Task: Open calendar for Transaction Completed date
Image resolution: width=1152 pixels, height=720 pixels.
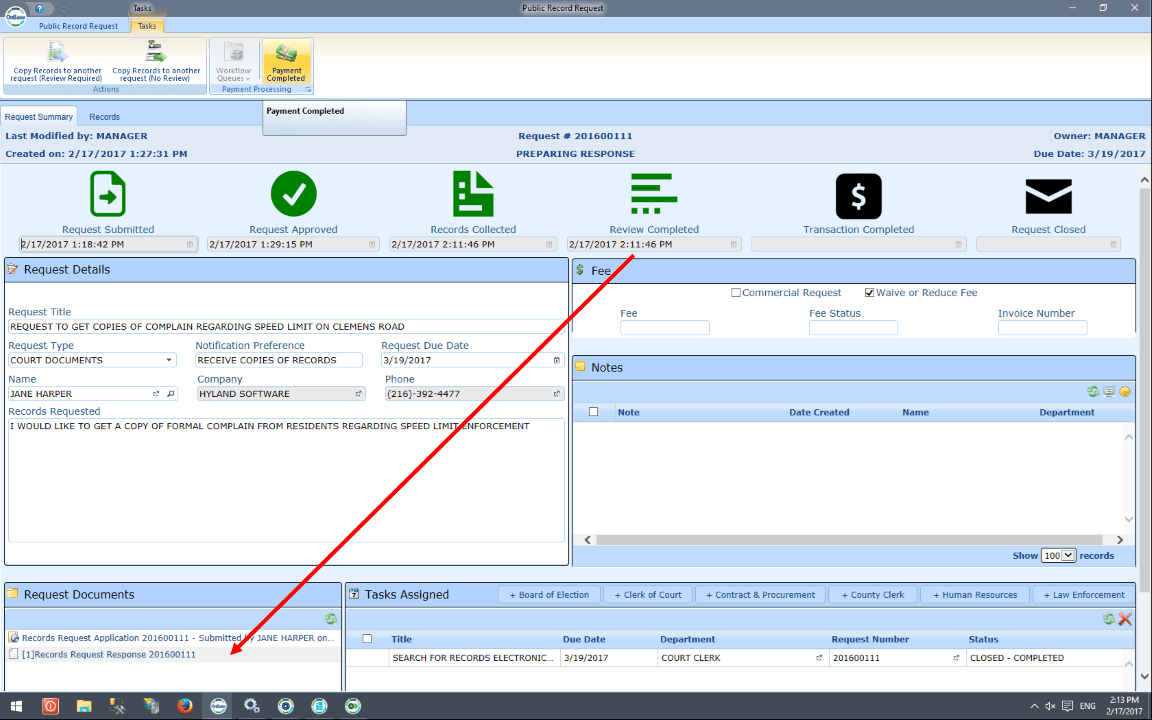Action: [x=958, y=245]
